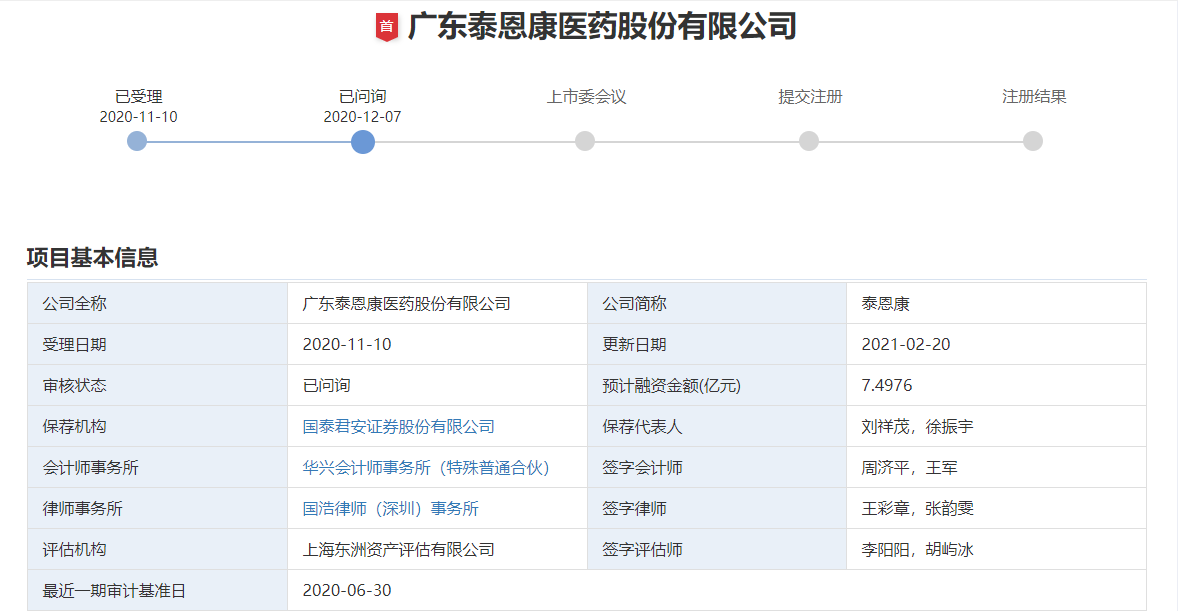Click the 最近一期审计基准日 label cell
This screenshot has width=1178, height=611.
(x=158, y=591)
